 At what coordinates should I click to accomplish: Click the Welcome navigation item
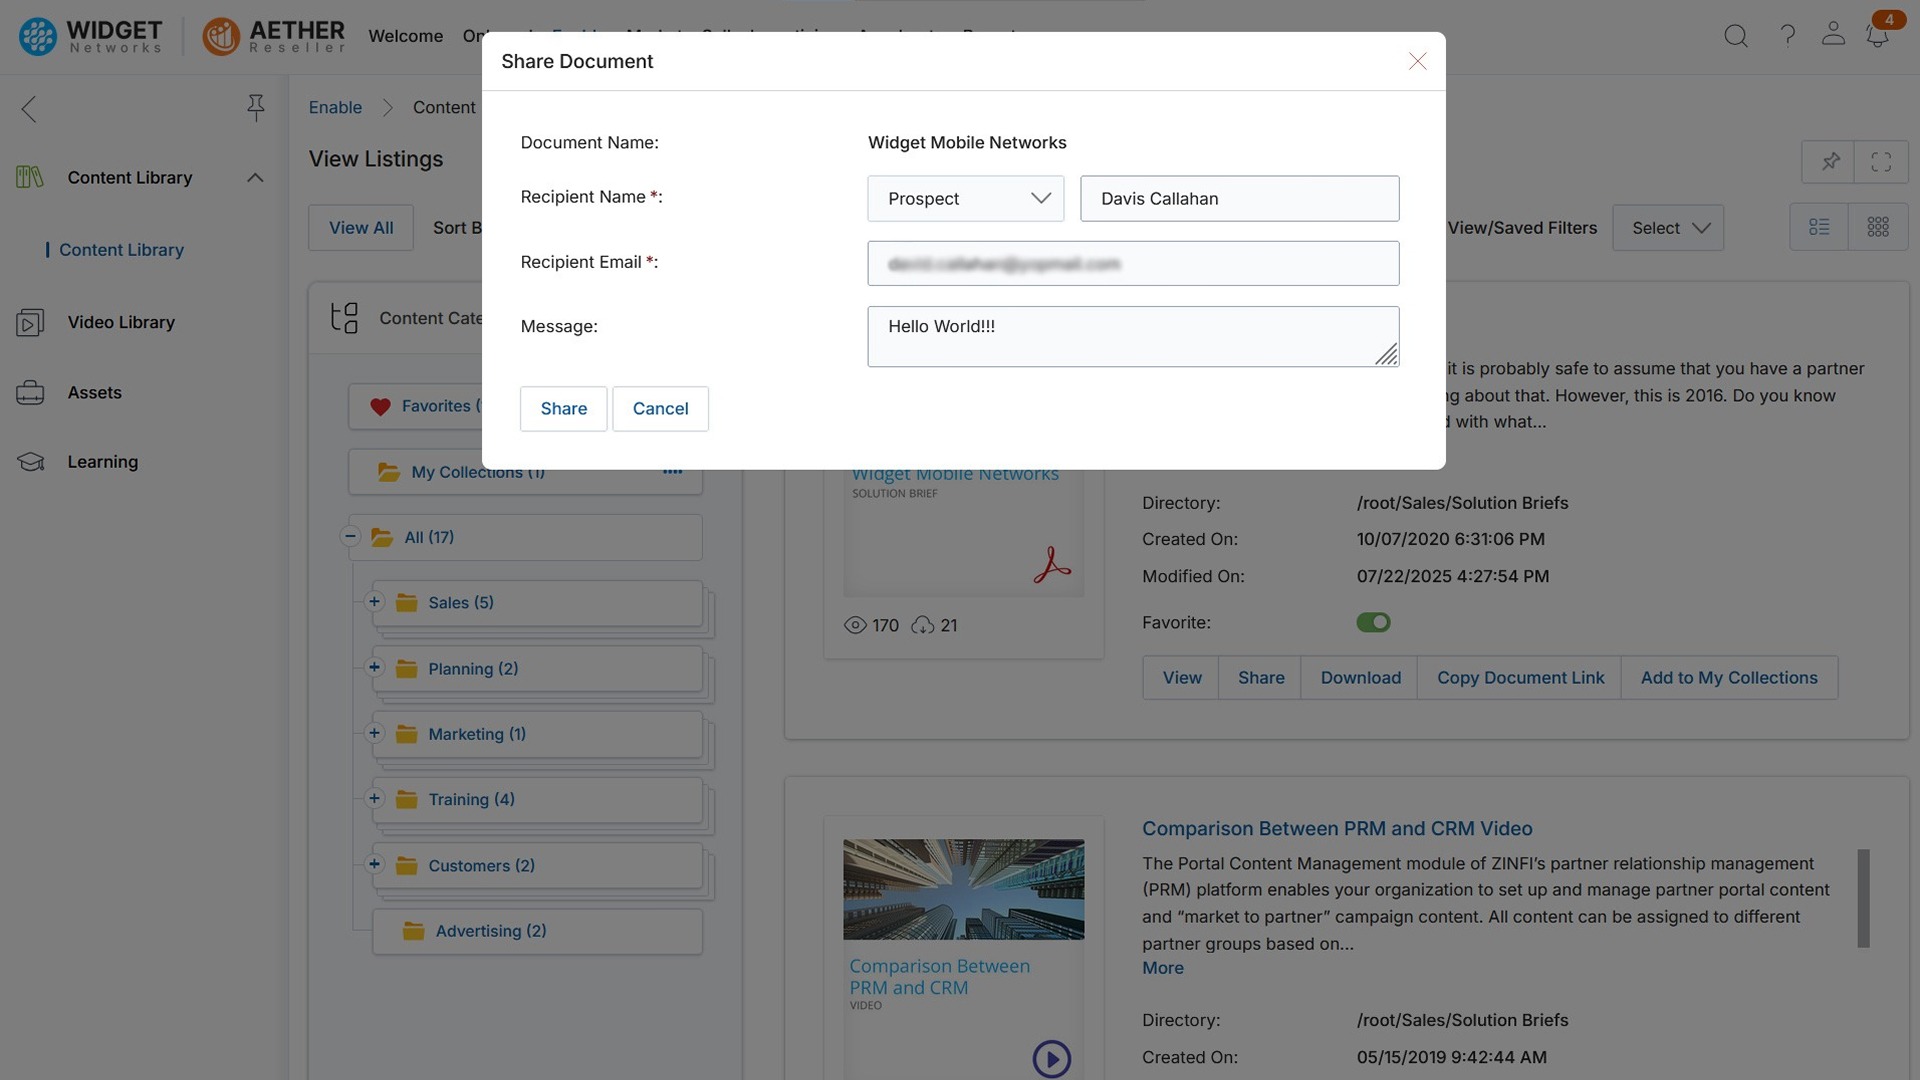click(x=405, y=36)
